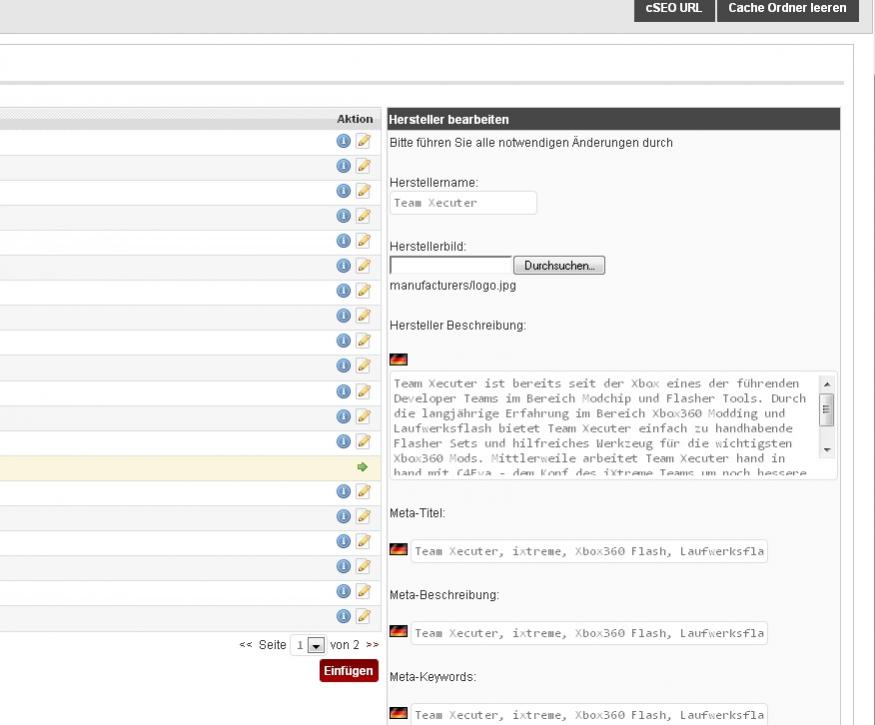Click the edit pencil icon in the last row
875x725 pixels.
(x=363, y=617)
